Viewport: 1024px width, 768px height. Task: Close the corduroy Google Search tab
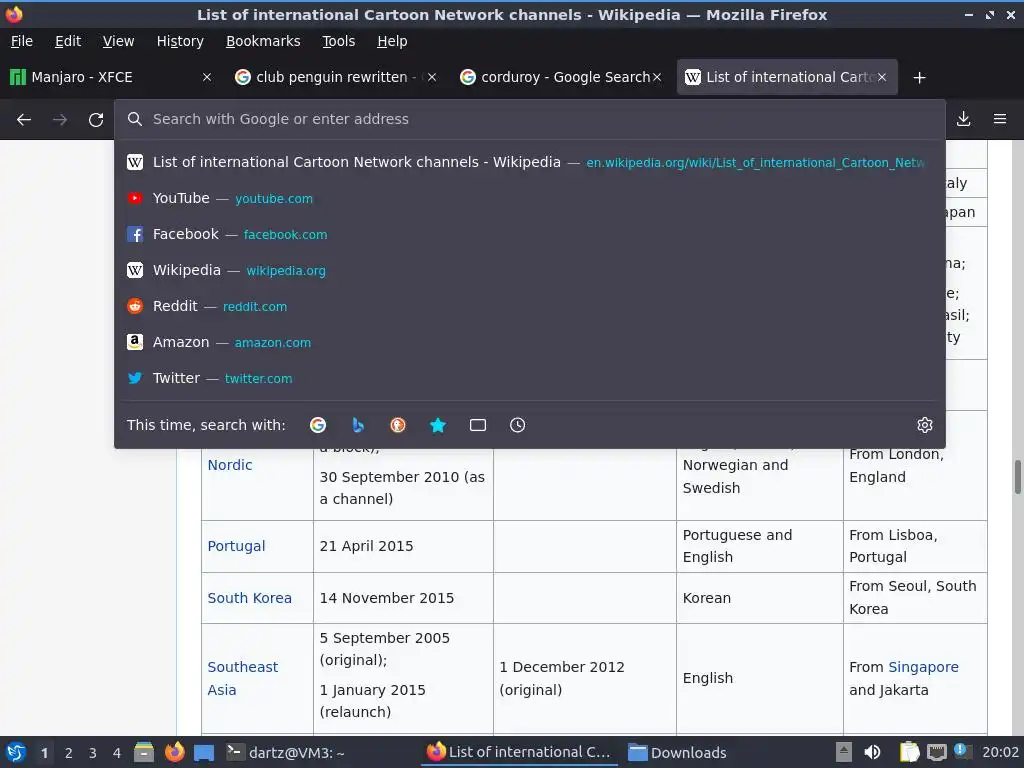click(657, 77)
